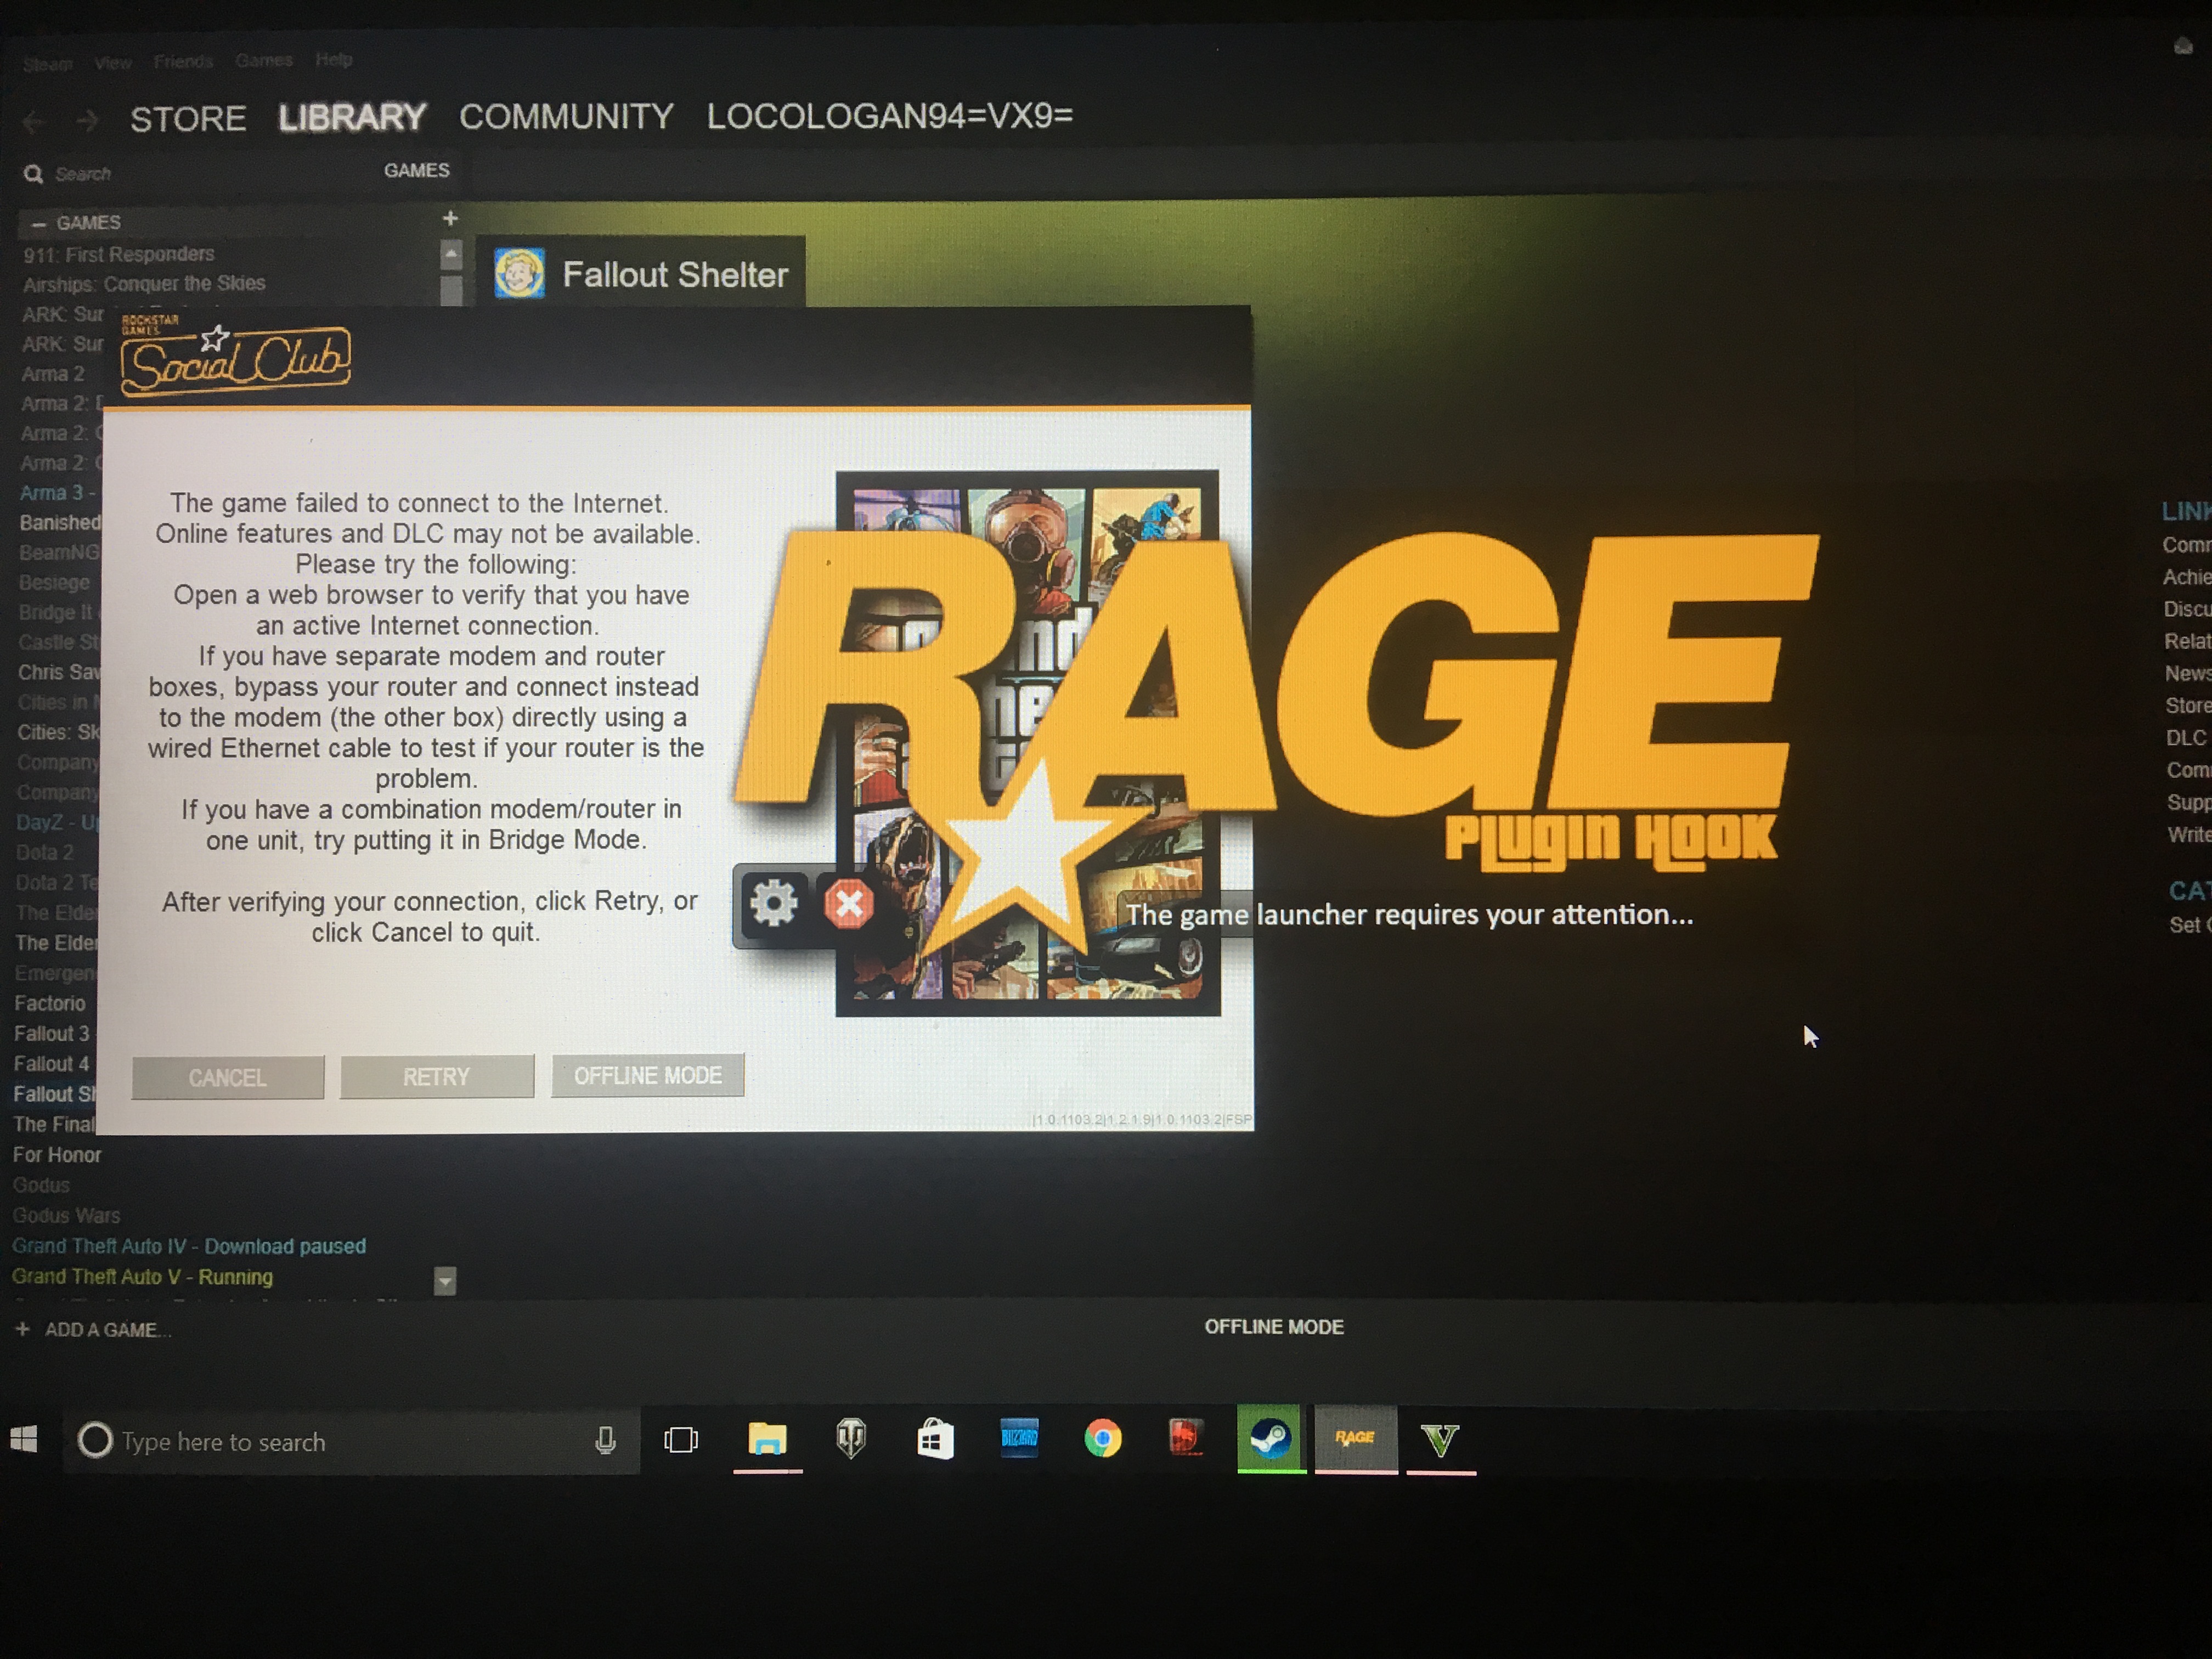Image resolution: width=2212 pixels, height=1659 pixels.
Task: Open RAGE Plugin Hook settings gear
Action: pos(773,904)
